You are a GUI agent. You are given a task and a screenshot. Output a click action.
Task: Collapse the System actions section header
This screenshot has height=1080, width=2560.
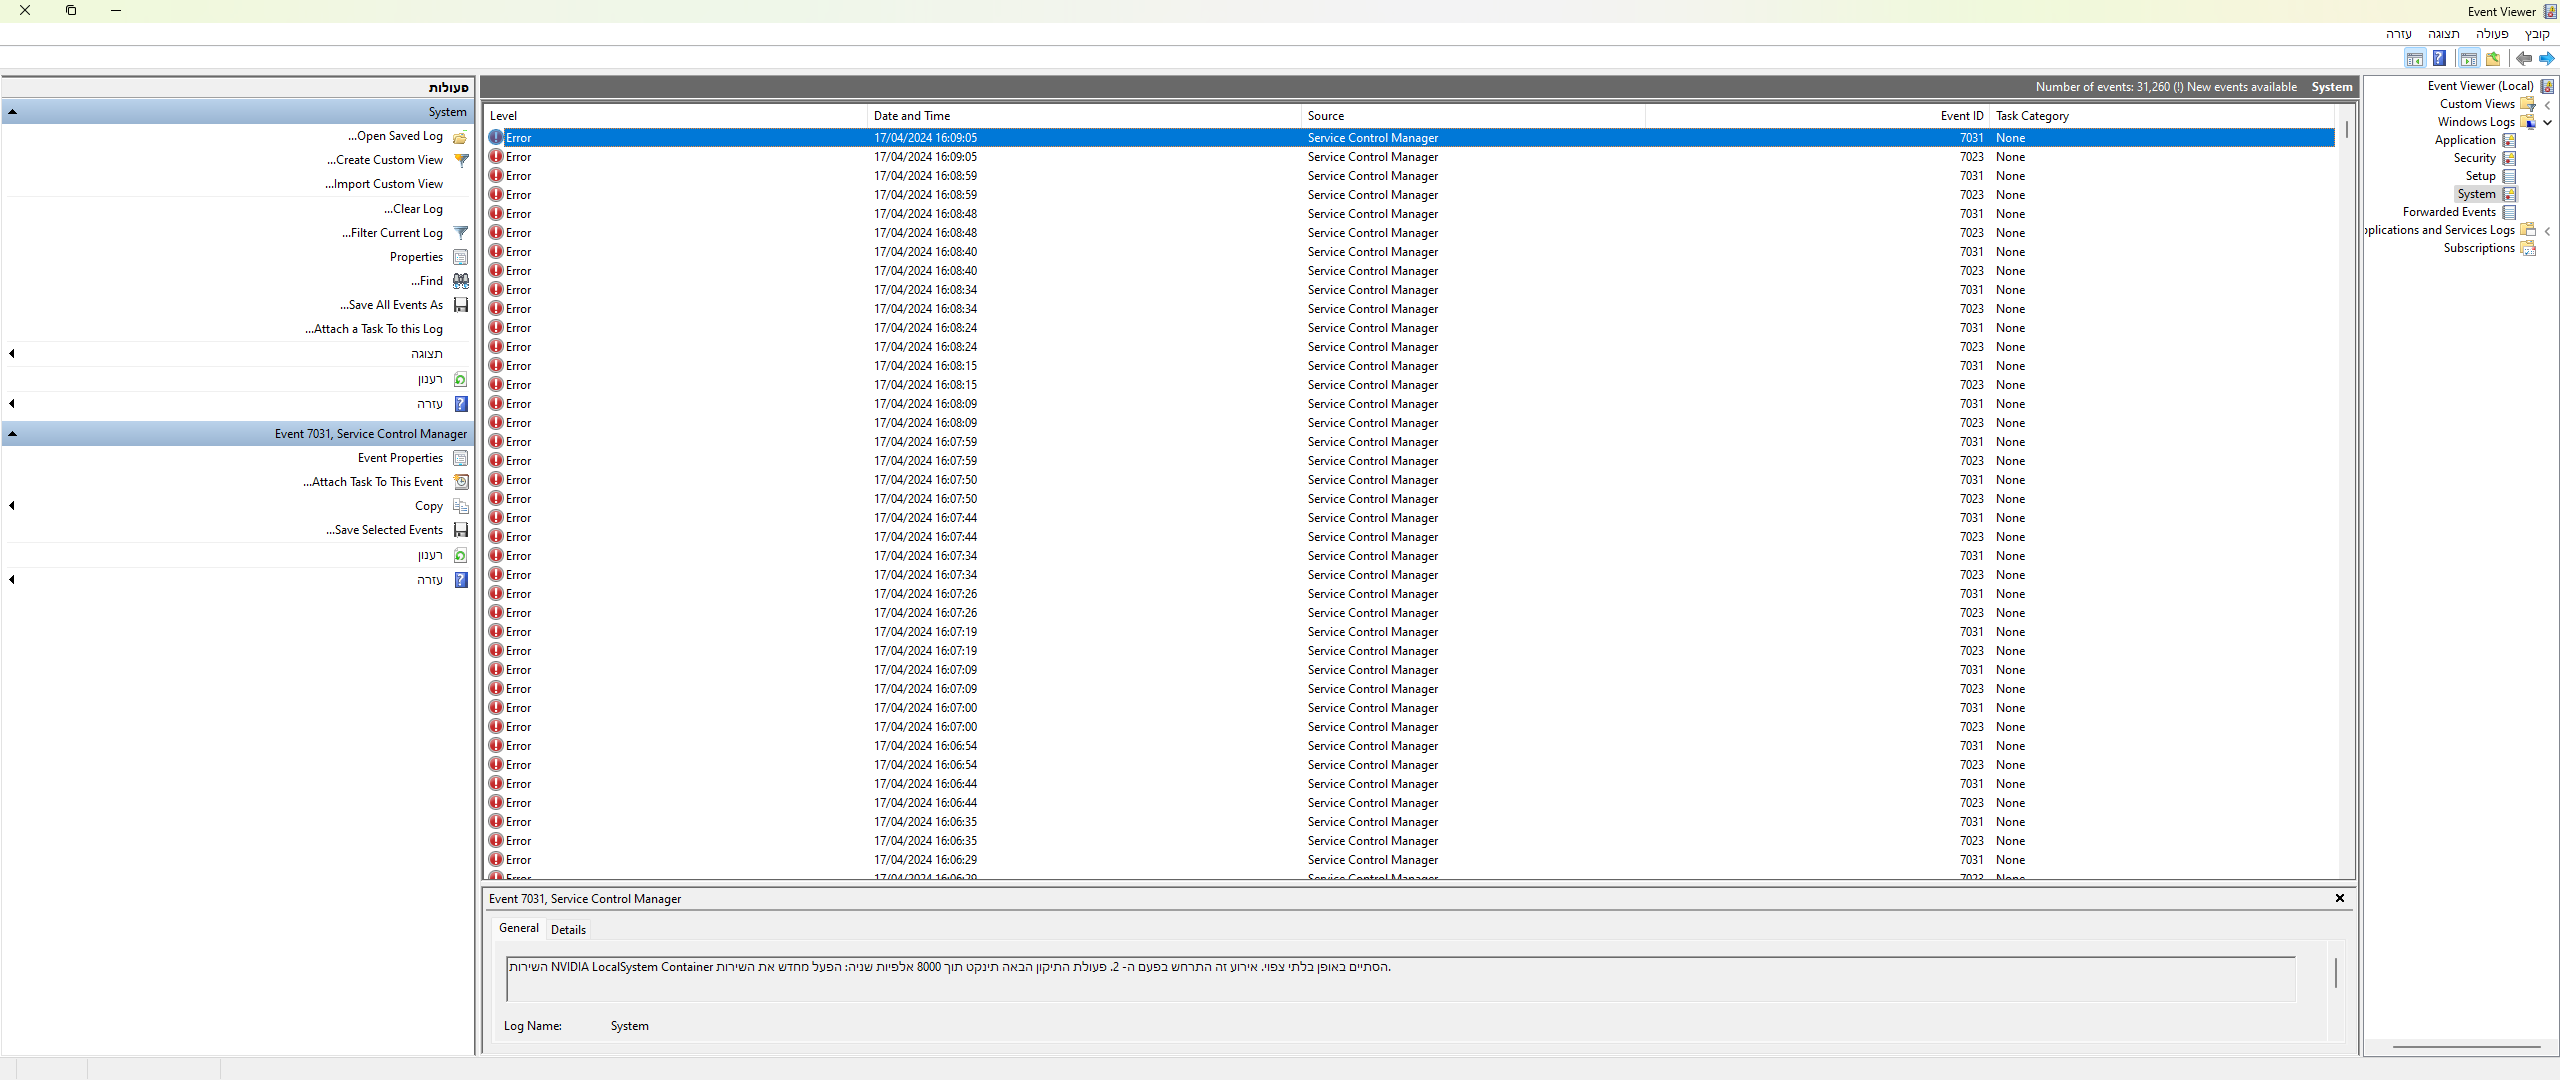(12, 112)
